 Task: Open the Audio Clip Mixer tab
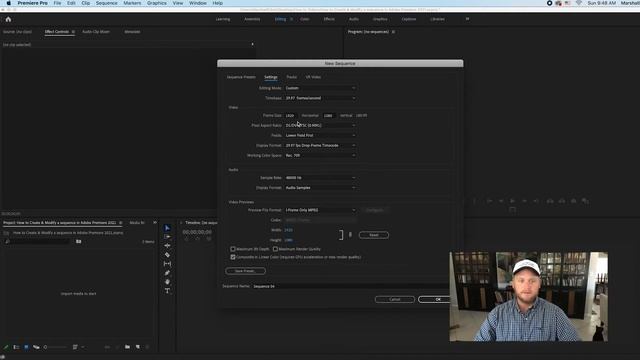pos(96,32)
